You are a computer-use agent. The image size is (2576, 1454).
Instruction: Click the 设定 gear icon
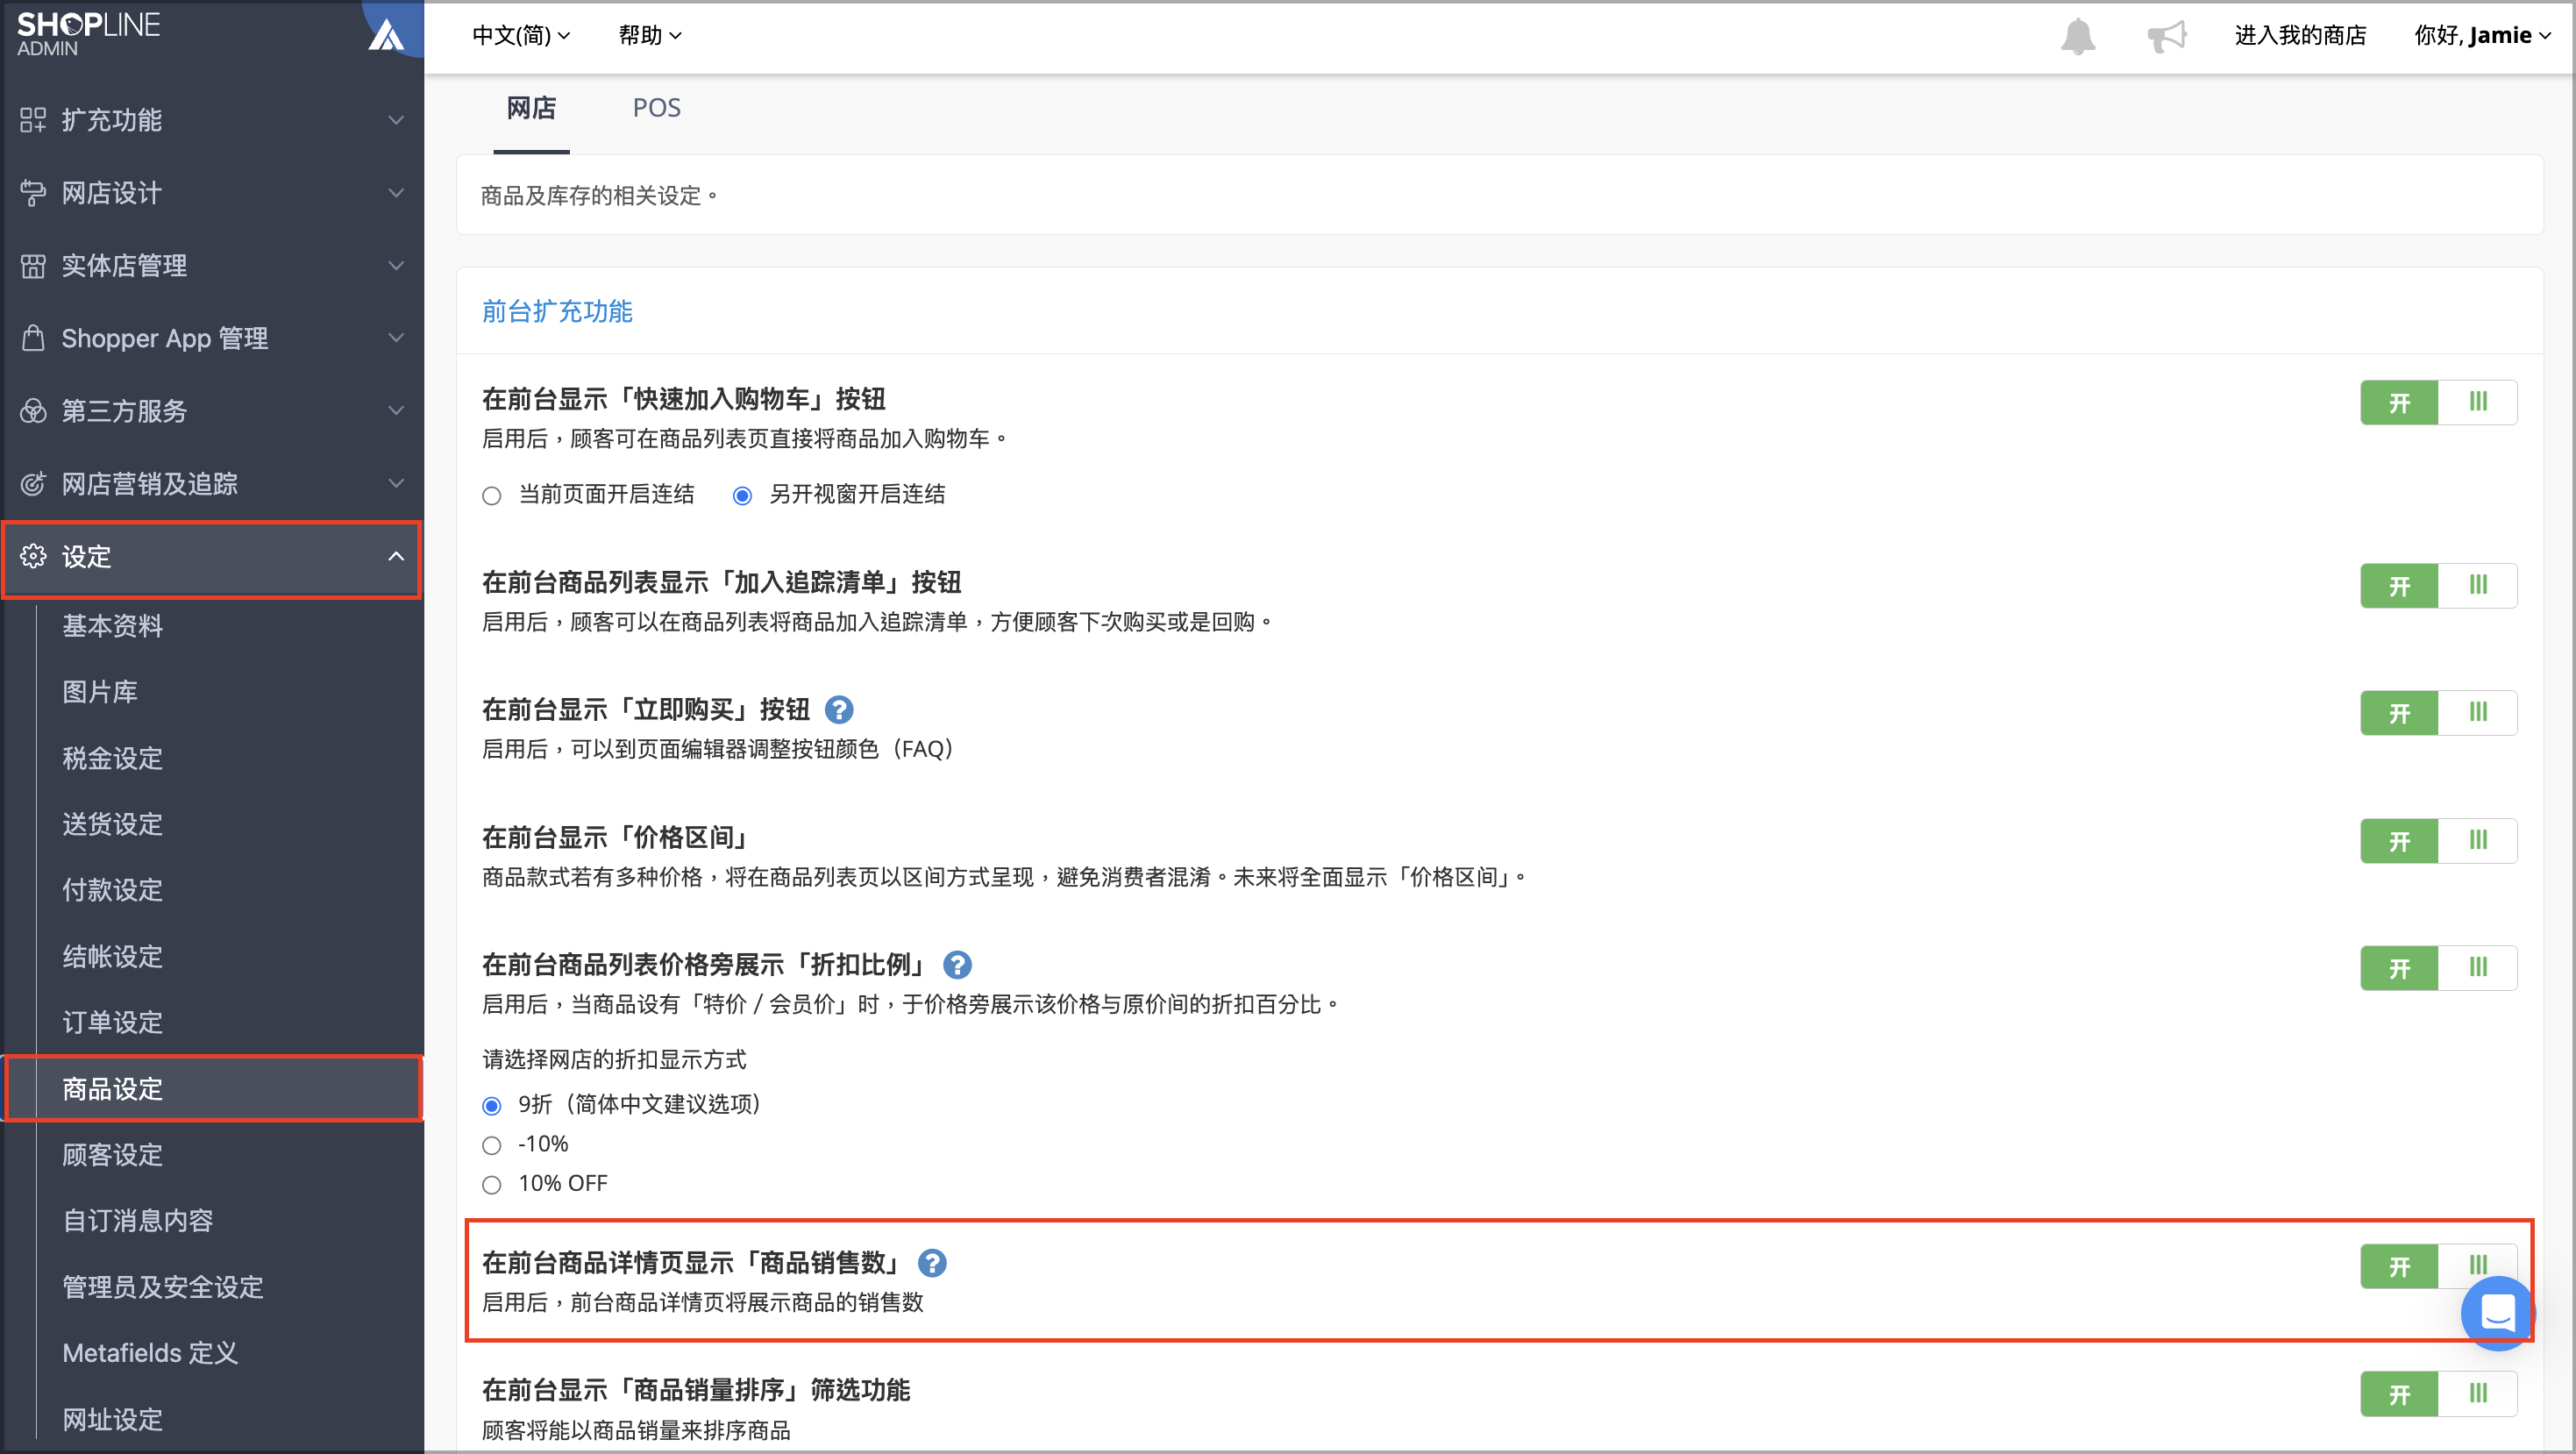(x=33, y=556)
